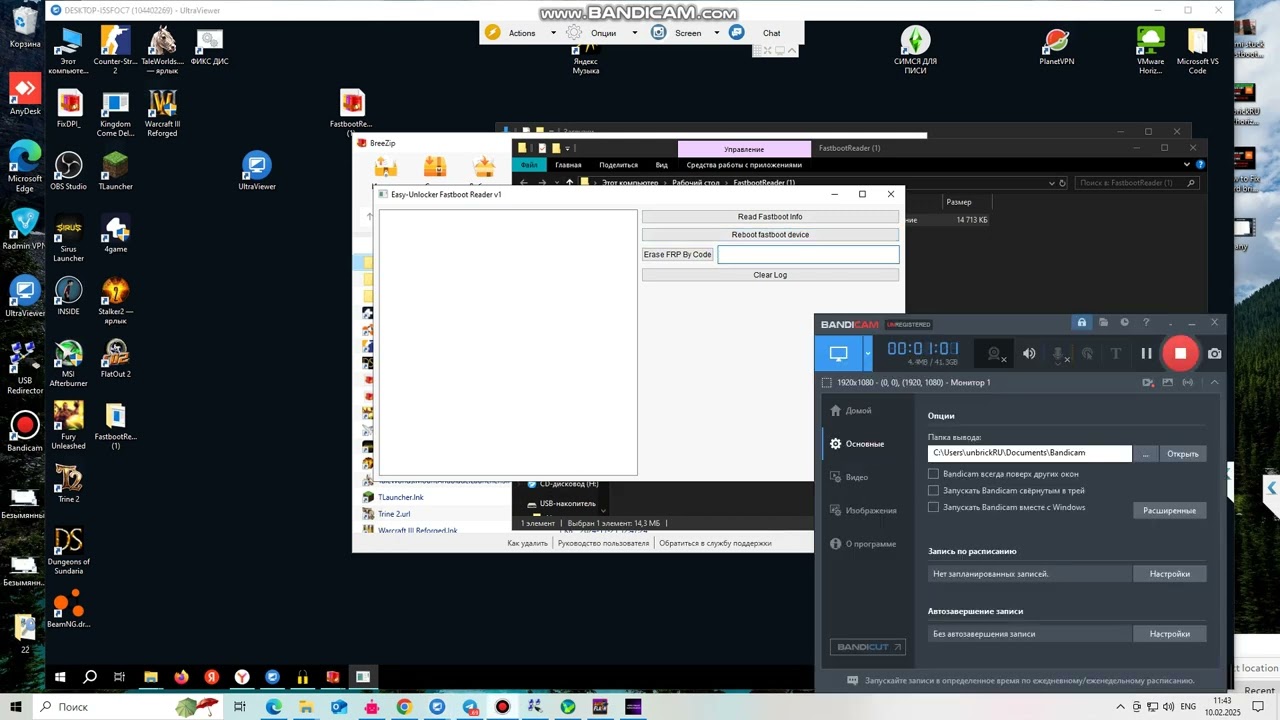Open Главная tab in Explorer ribbon
This screenshot has width=1280, height=720.
(568, 165)
